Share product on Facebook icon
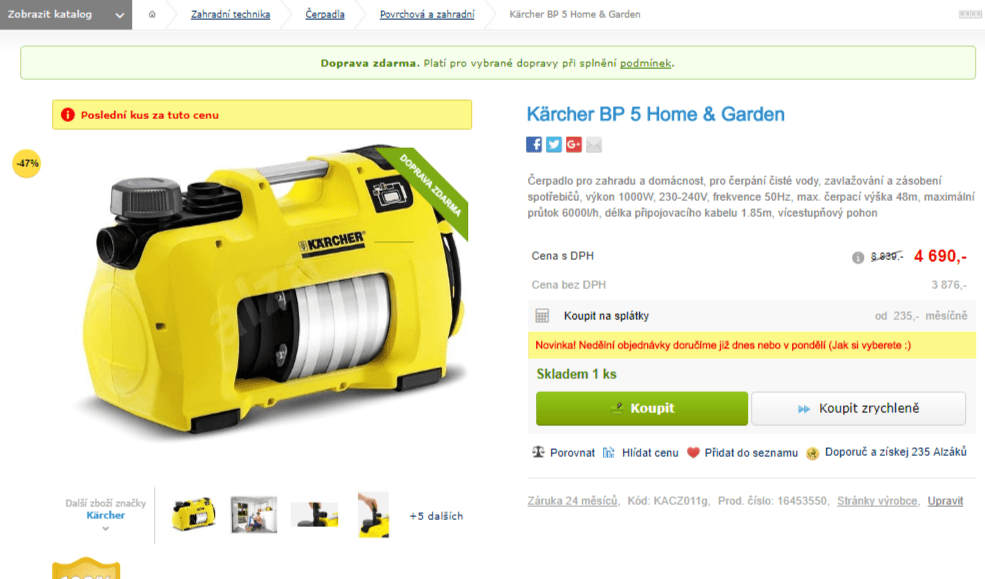This screenshot has width=985, height=579. pyautogui.click(x=534, y=144)
